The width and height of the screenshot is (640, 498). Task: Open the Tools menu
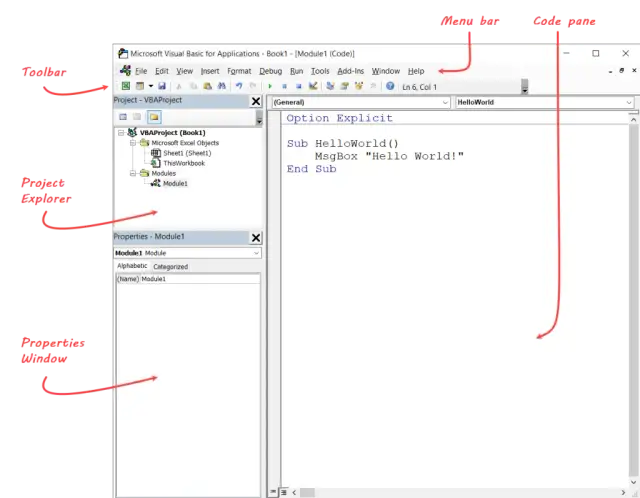320,71
